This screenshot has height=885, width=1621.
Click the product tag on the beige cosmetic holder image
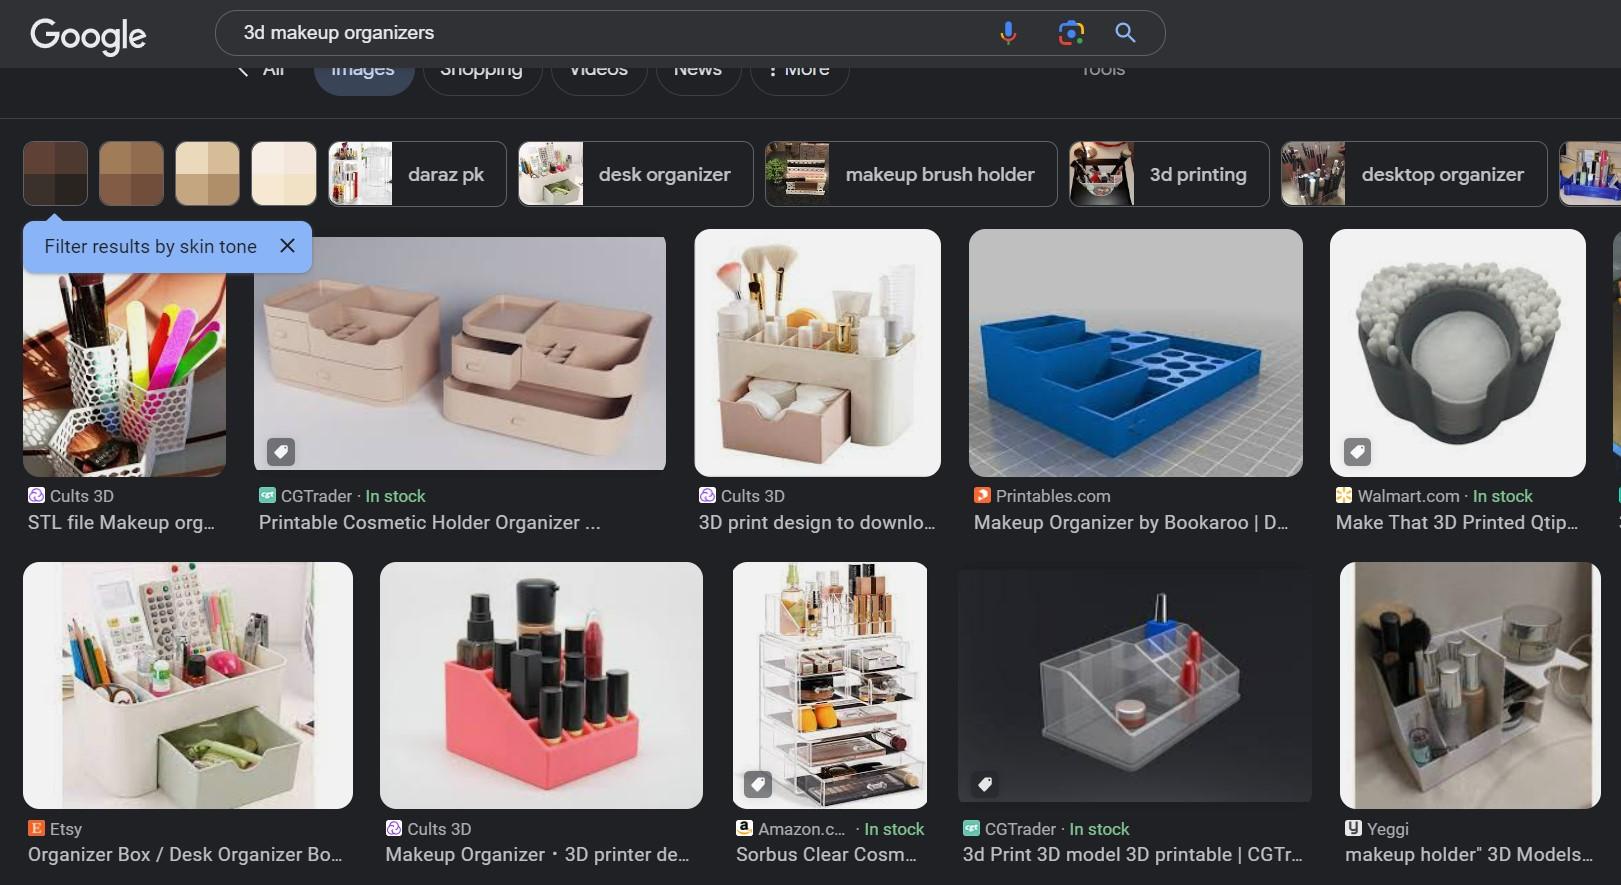point(281,452)
